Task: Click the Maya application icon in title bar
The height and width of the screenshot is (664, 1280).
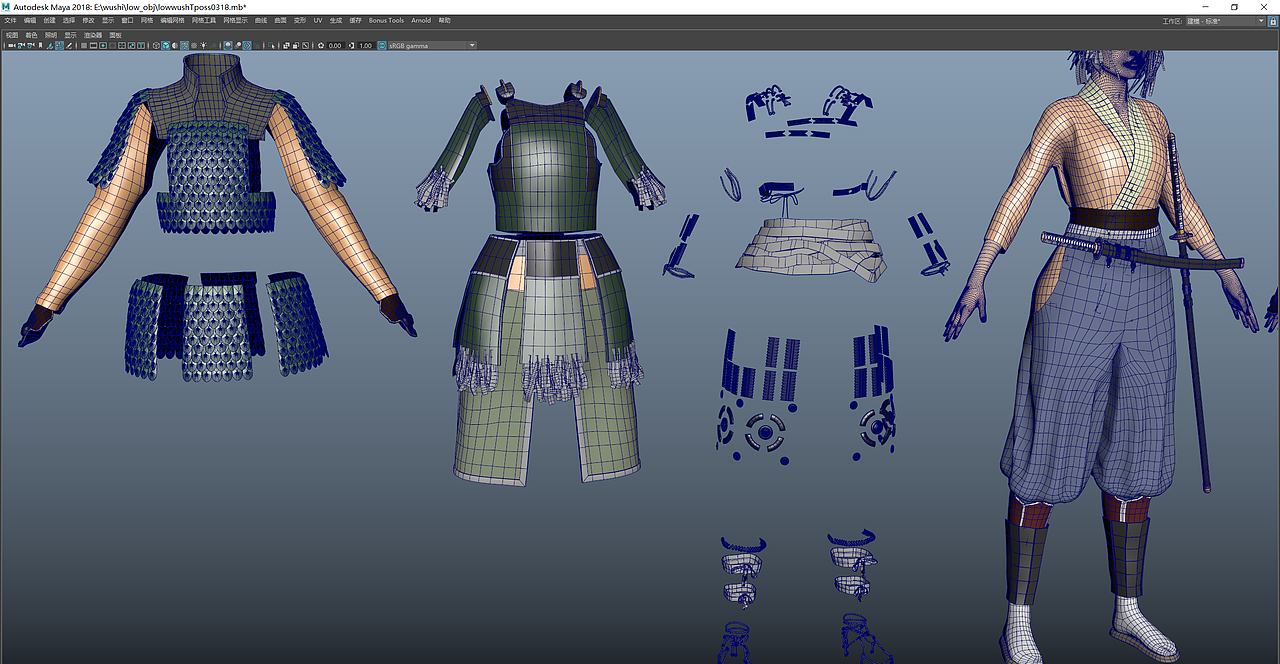Action: click(6, 6)
